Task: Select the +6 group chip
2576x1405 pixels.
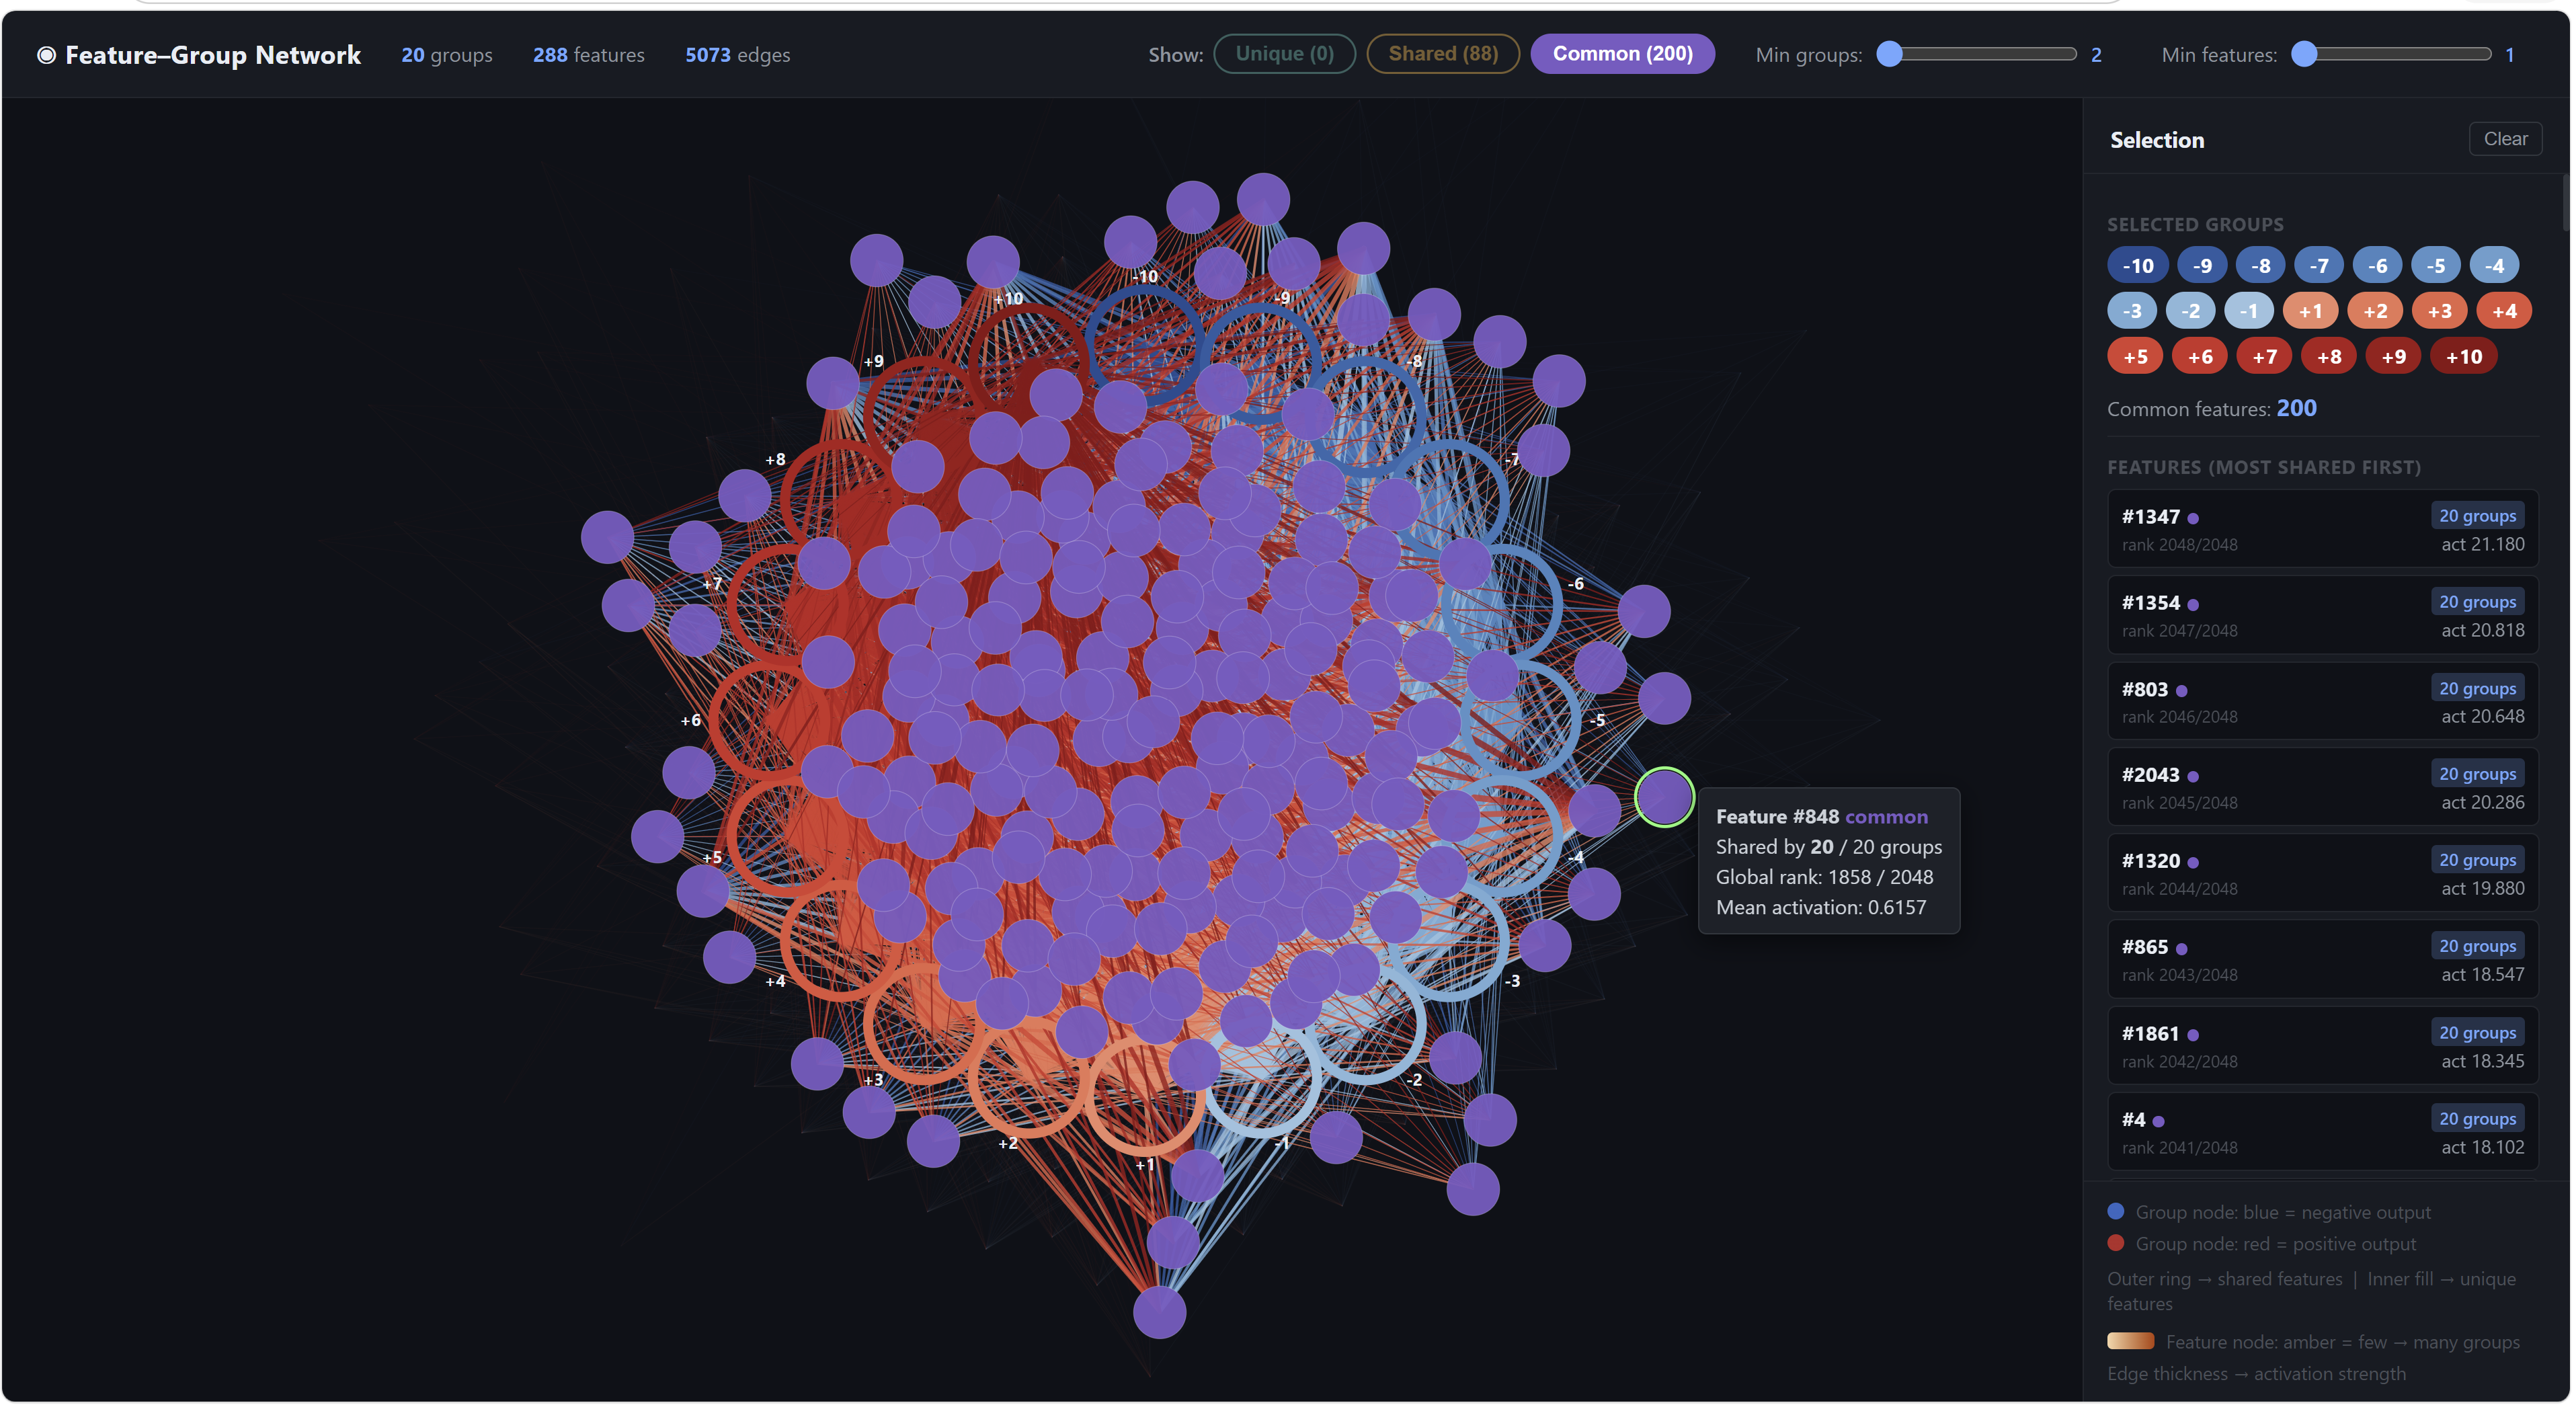Action: coord(2200,357)
